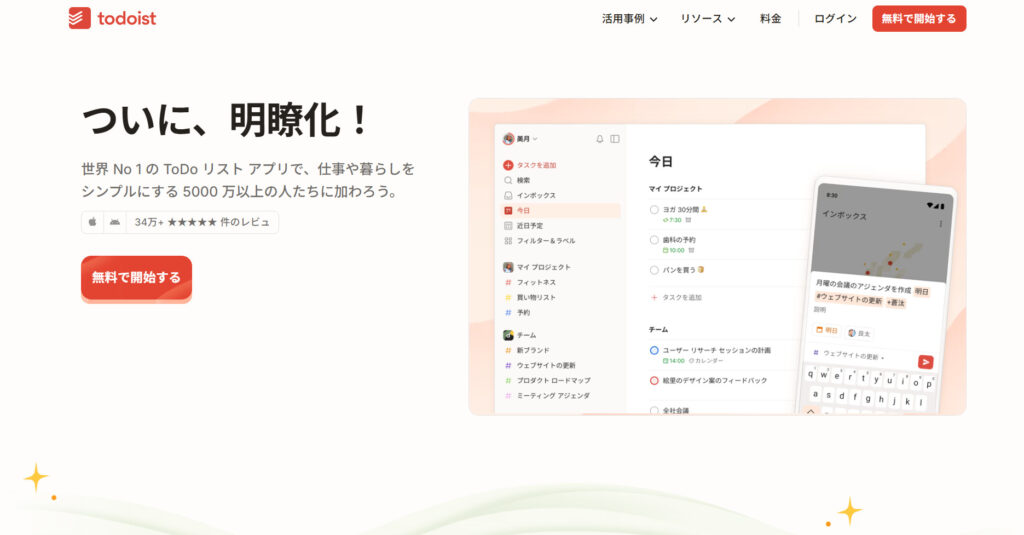1024x535 pixels.
Task: Click the red plus タスクを追加 icon
Action: 508,165
